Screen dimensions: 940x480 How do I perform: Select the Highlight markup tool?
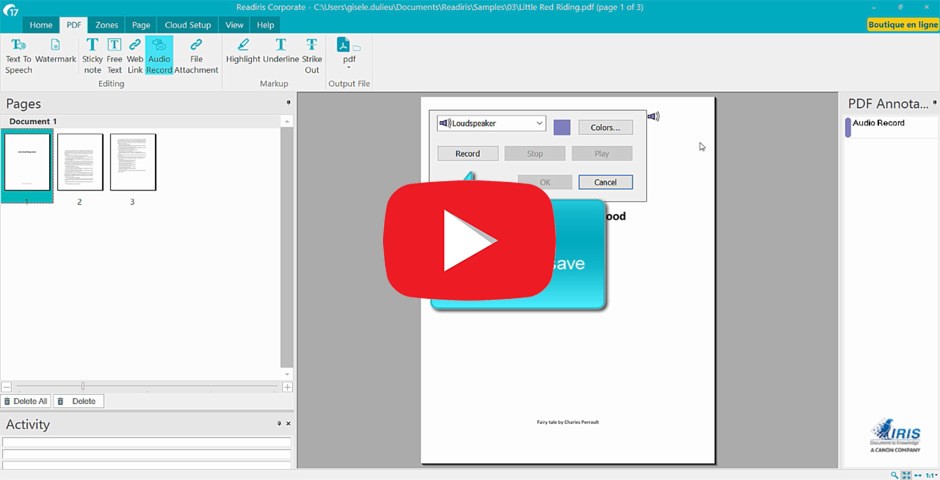(243, 51)
